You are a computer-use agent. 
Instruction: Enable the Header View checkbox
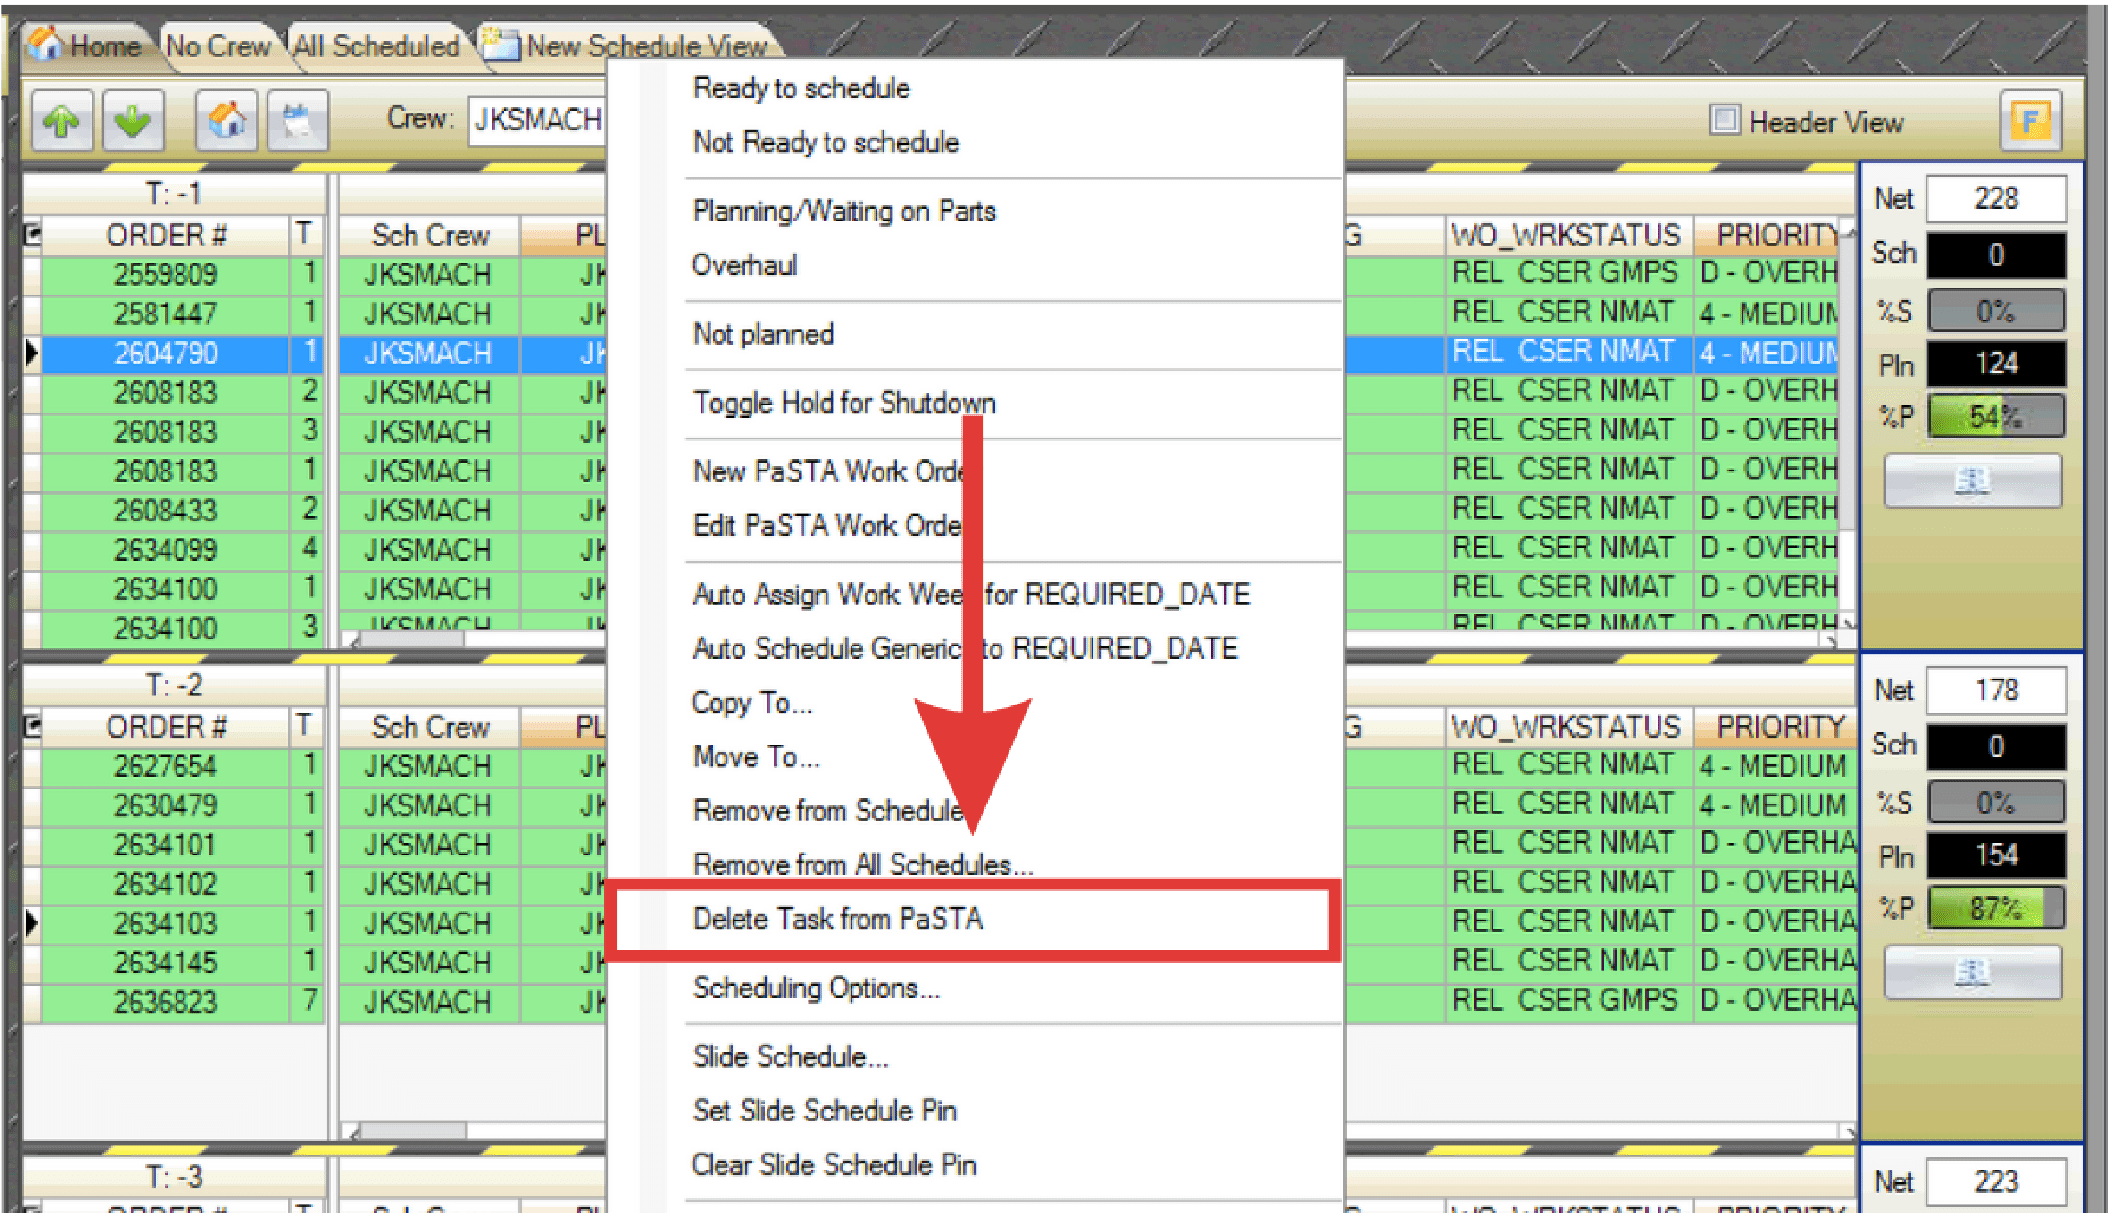1724,120
